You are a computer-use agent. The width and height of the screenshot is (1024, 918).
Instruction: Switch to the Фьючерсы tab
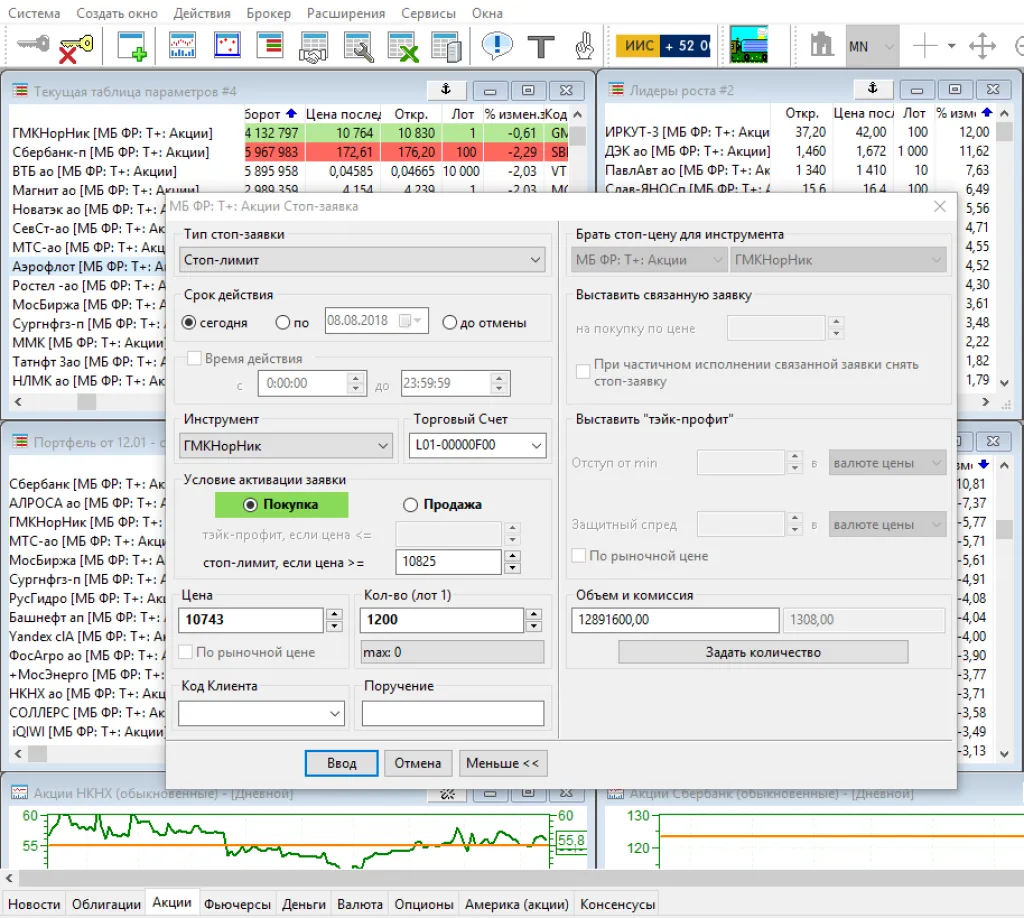(x=237, y=904)
